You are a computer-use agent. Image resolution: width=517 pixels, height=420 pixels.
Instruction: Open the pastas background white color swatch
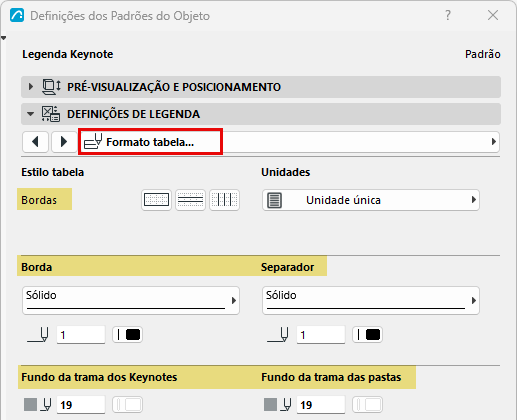(368, 405)
